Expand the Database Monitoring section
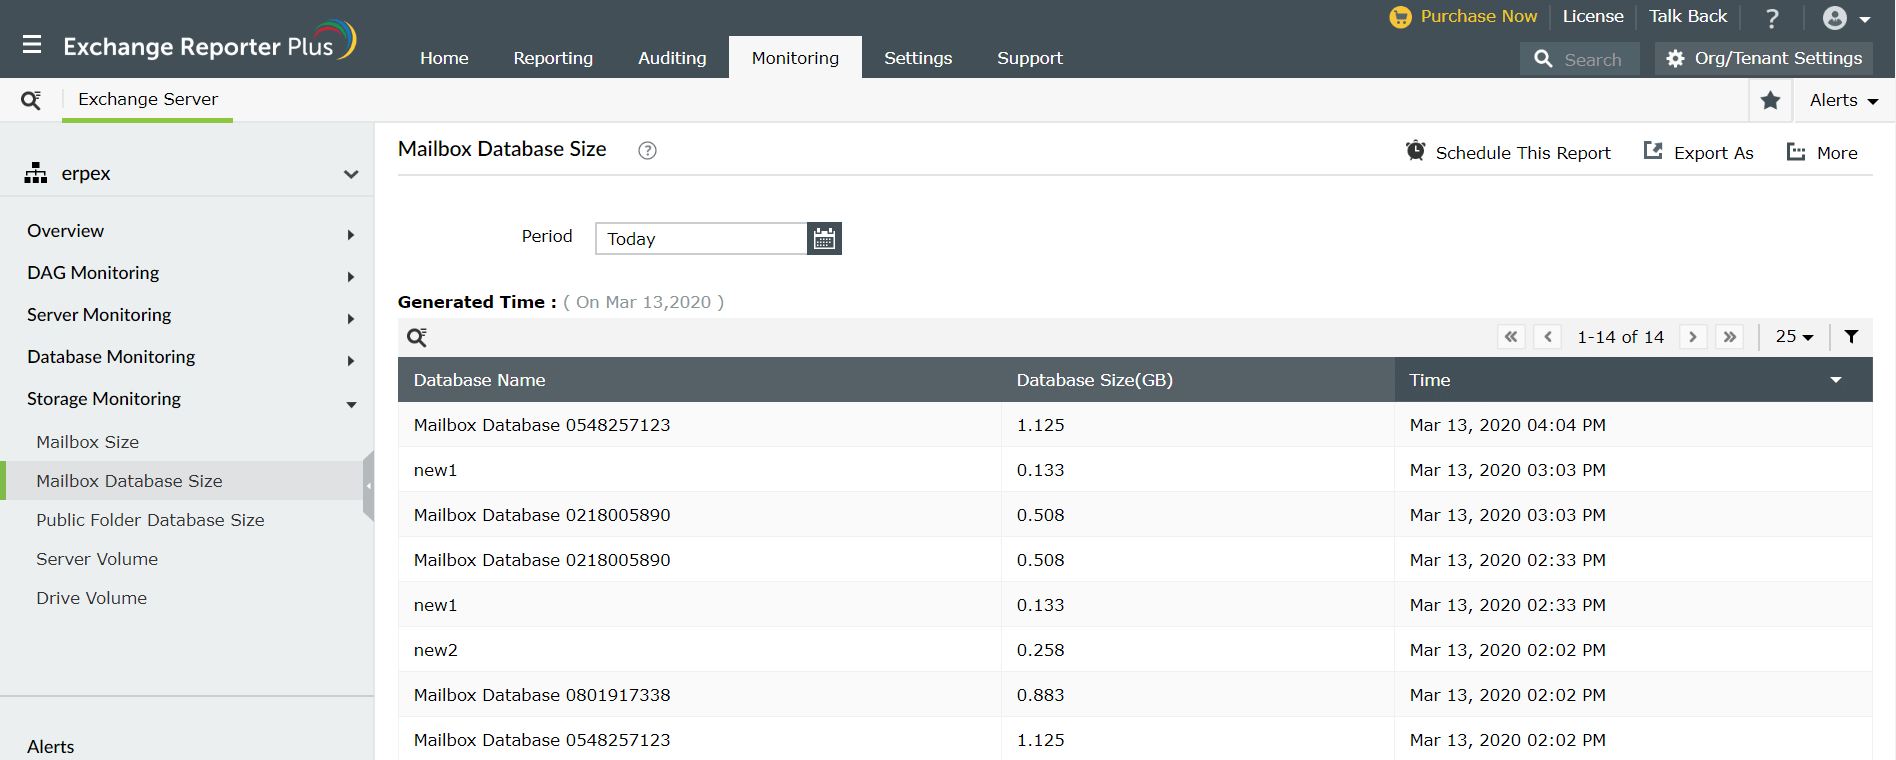Screen dimensions: 1896x760 (x=350, y=360)
